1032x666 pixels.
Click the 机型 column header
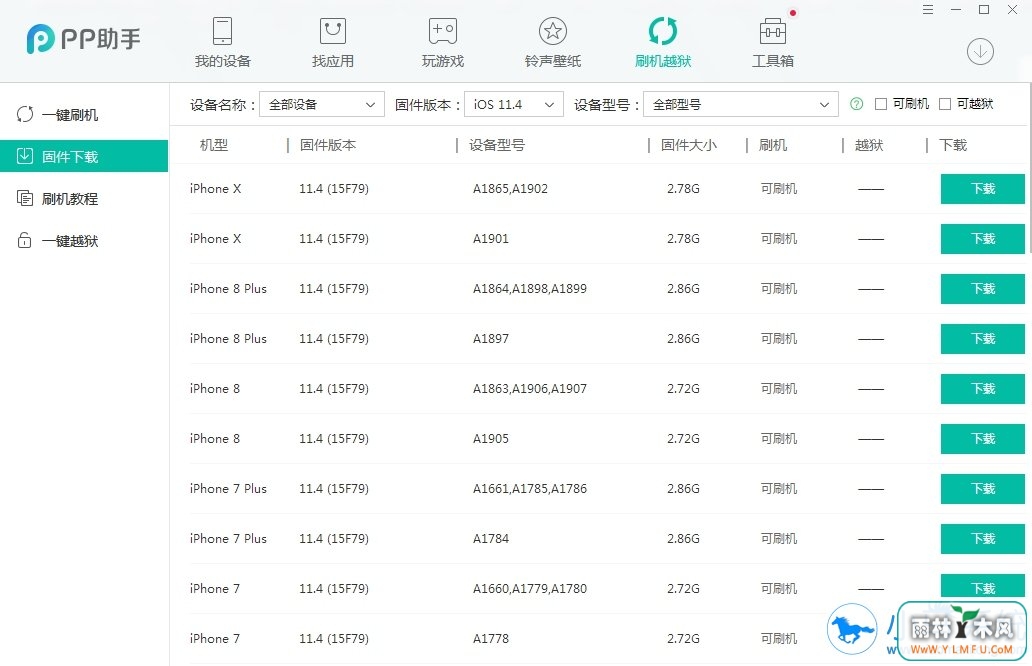click(214, 145)
